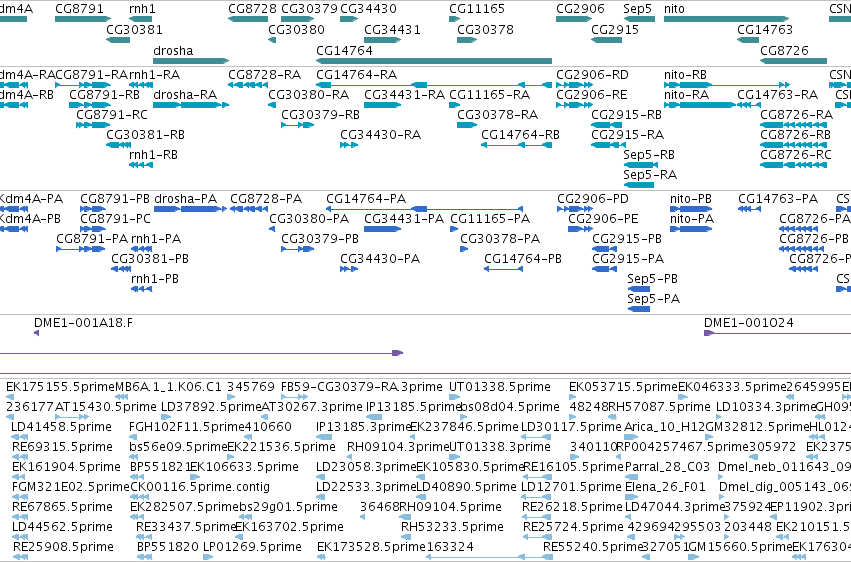Select protein CG14764-PA label
851x562 pixels.
[x=366, y=199]
